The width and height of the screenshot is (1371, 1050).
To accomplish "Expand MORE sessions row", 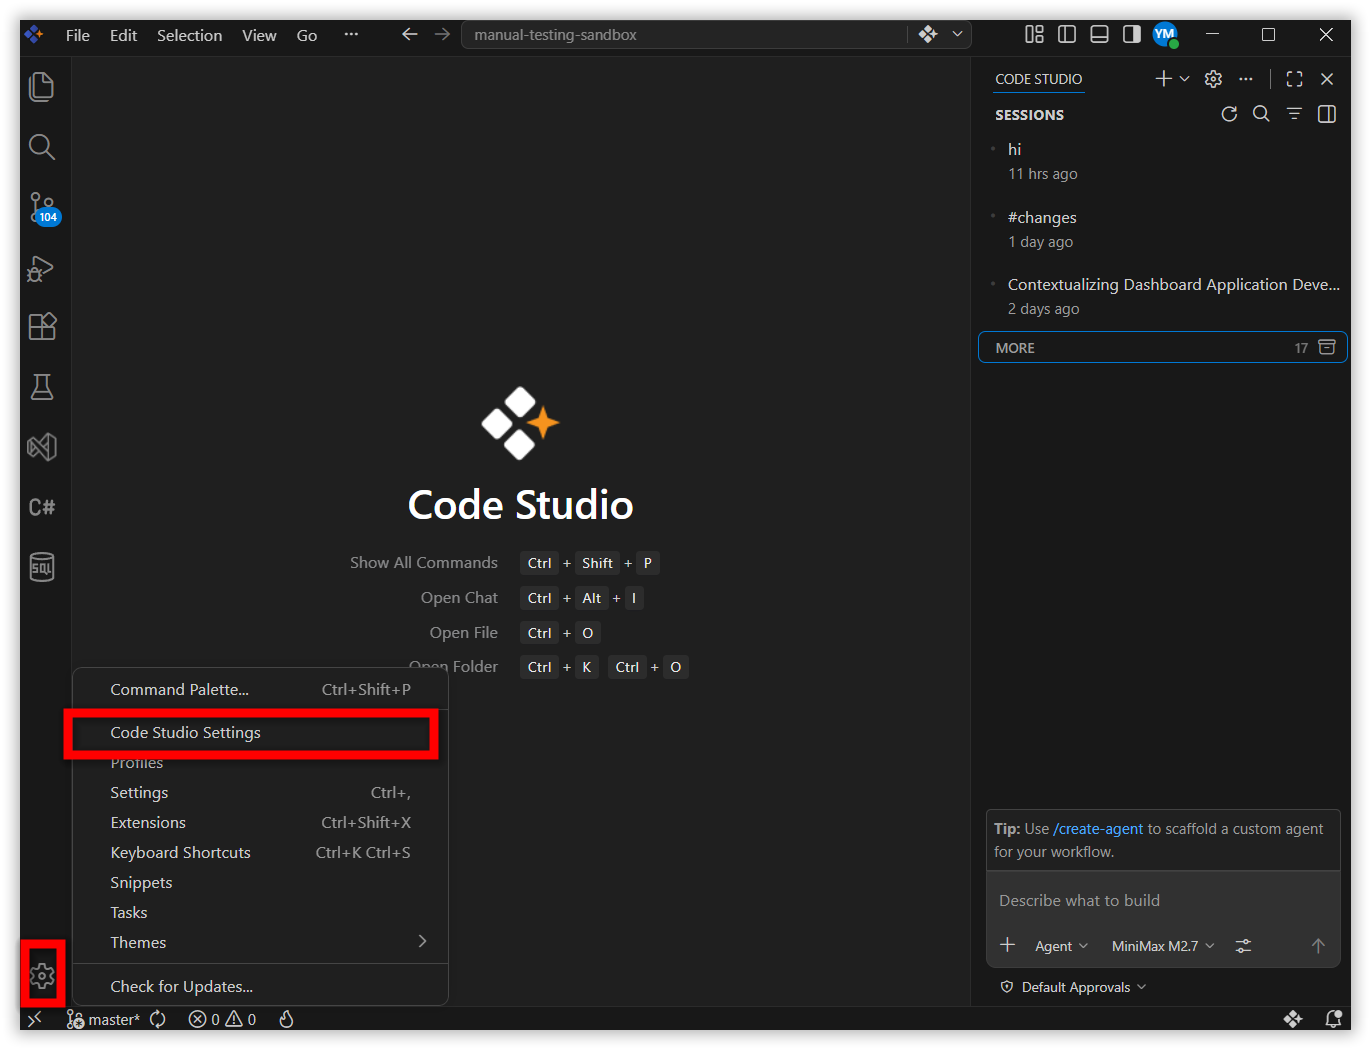I will 1162,347.
